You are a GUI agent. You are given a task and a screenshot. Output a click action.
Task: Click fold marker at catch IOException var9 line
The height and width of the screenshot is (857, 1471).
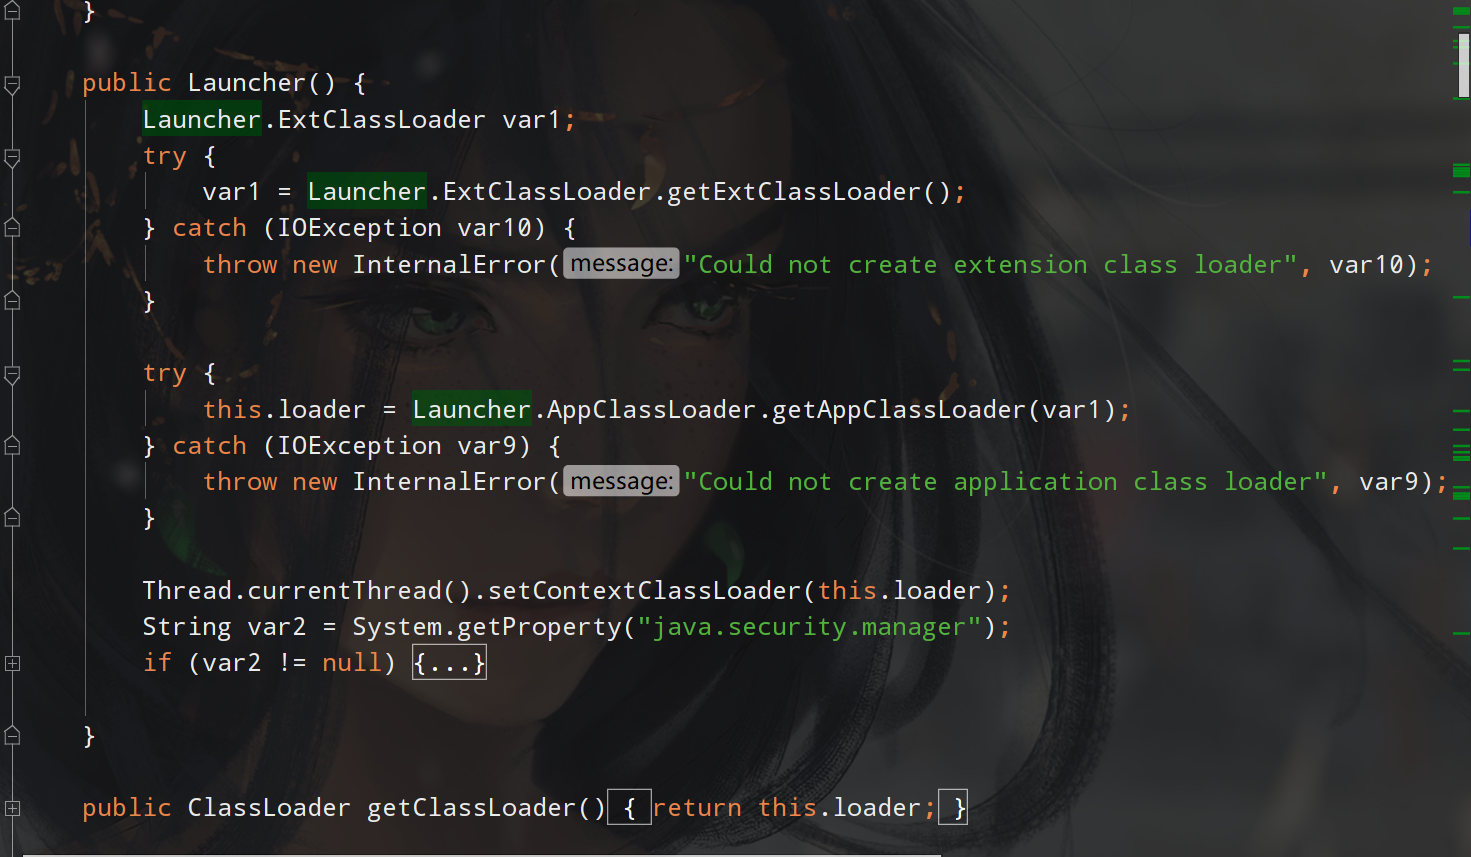(x=12, y=445)
